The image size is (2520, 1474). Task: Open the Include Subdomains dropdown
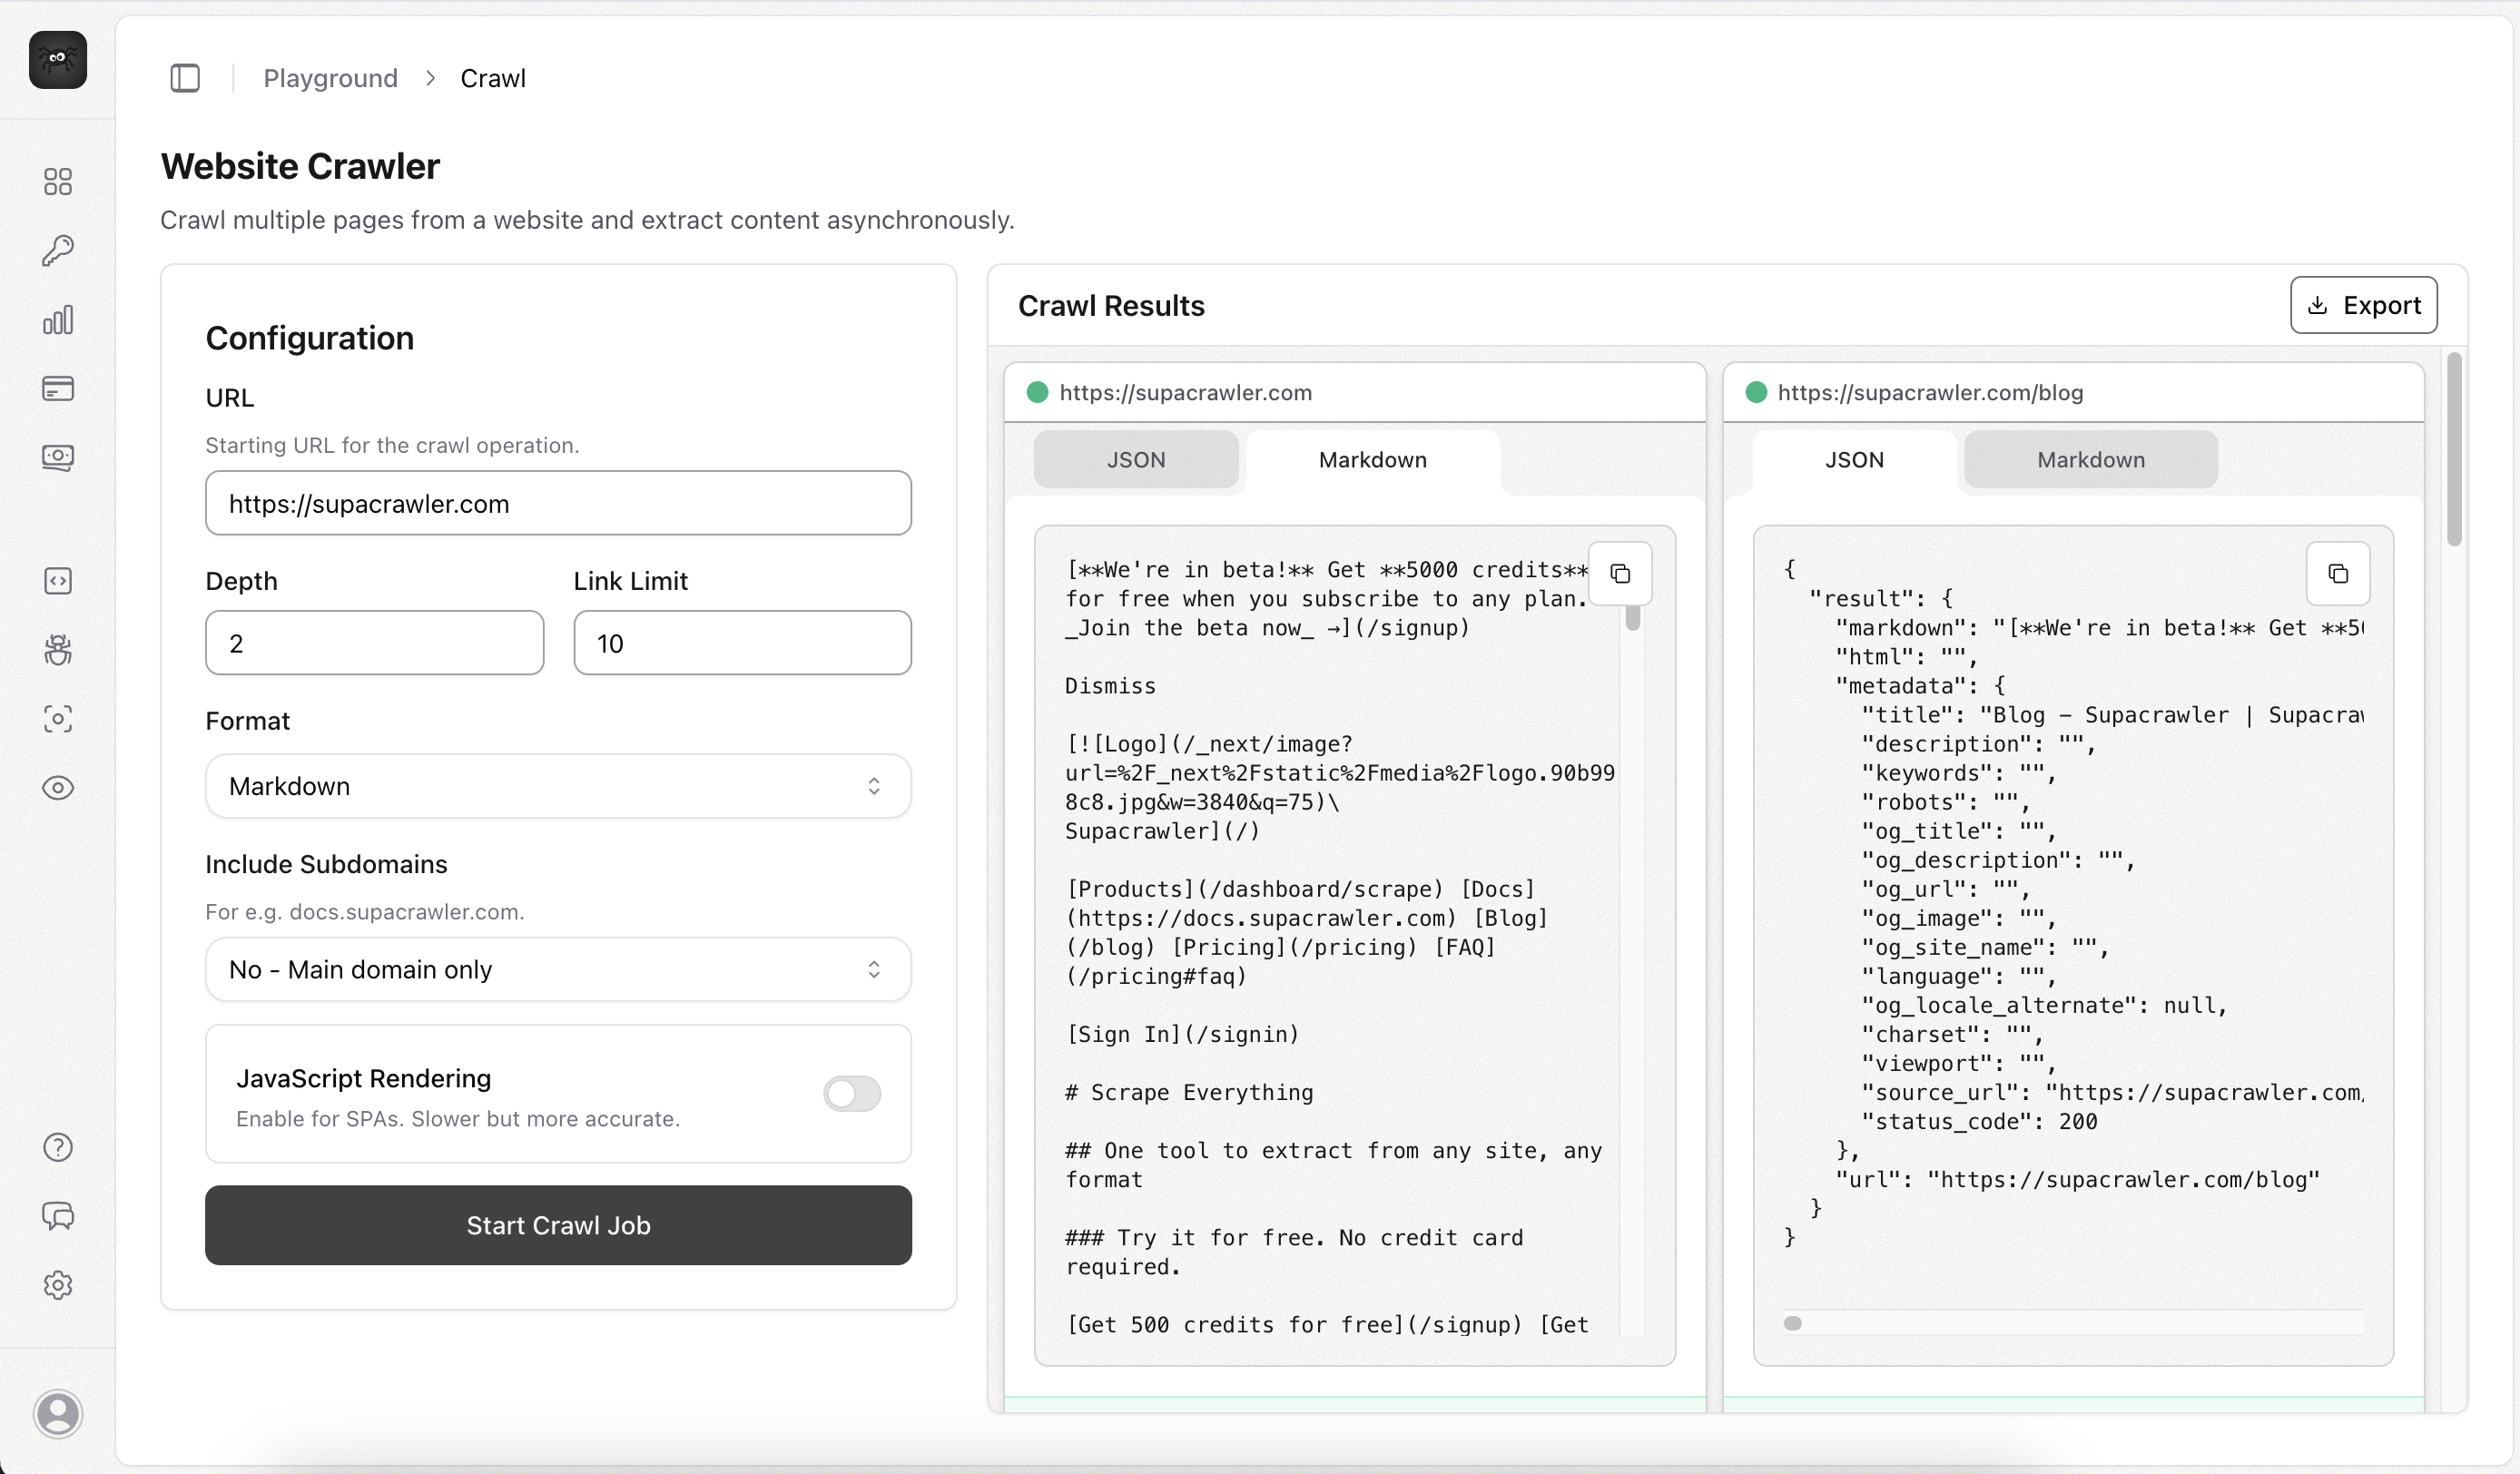click(x=558, y=969)
